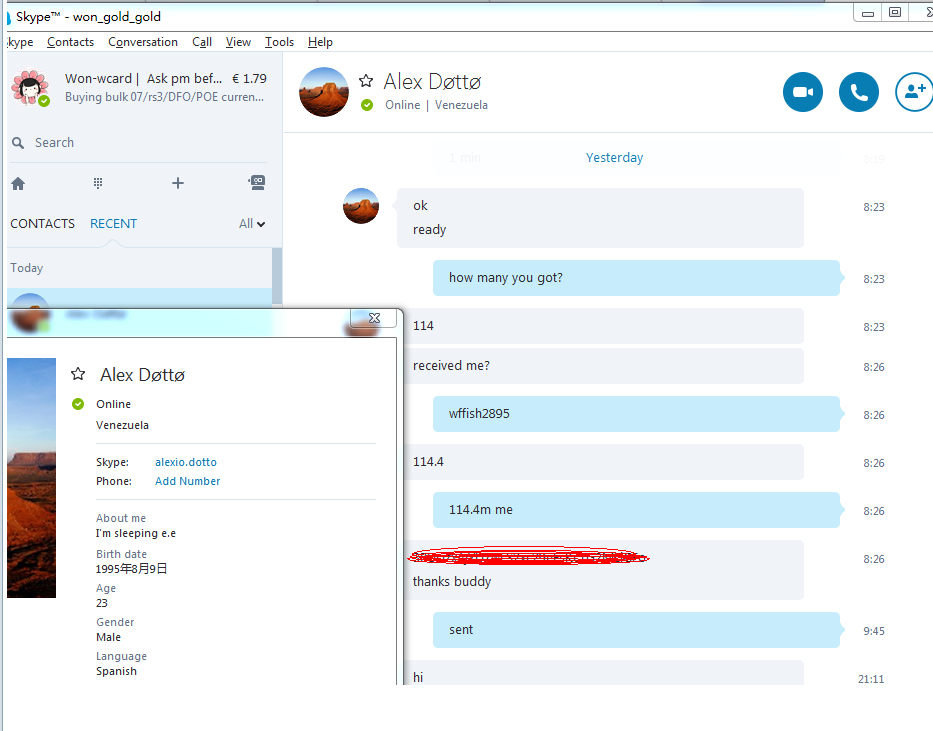Screen dimensions: 933x731
Task: Open the Help menu
Action: click(x=320, y=42)
